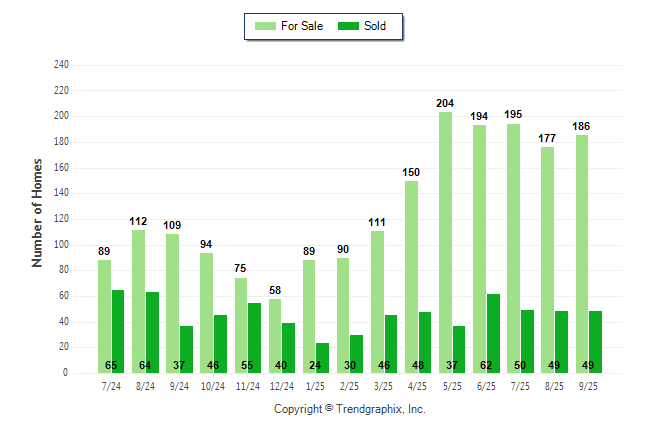The image size is (646, 434).
Task: Click the 1/25 Sold bar showing 24
Action: [x=323, y=357]
